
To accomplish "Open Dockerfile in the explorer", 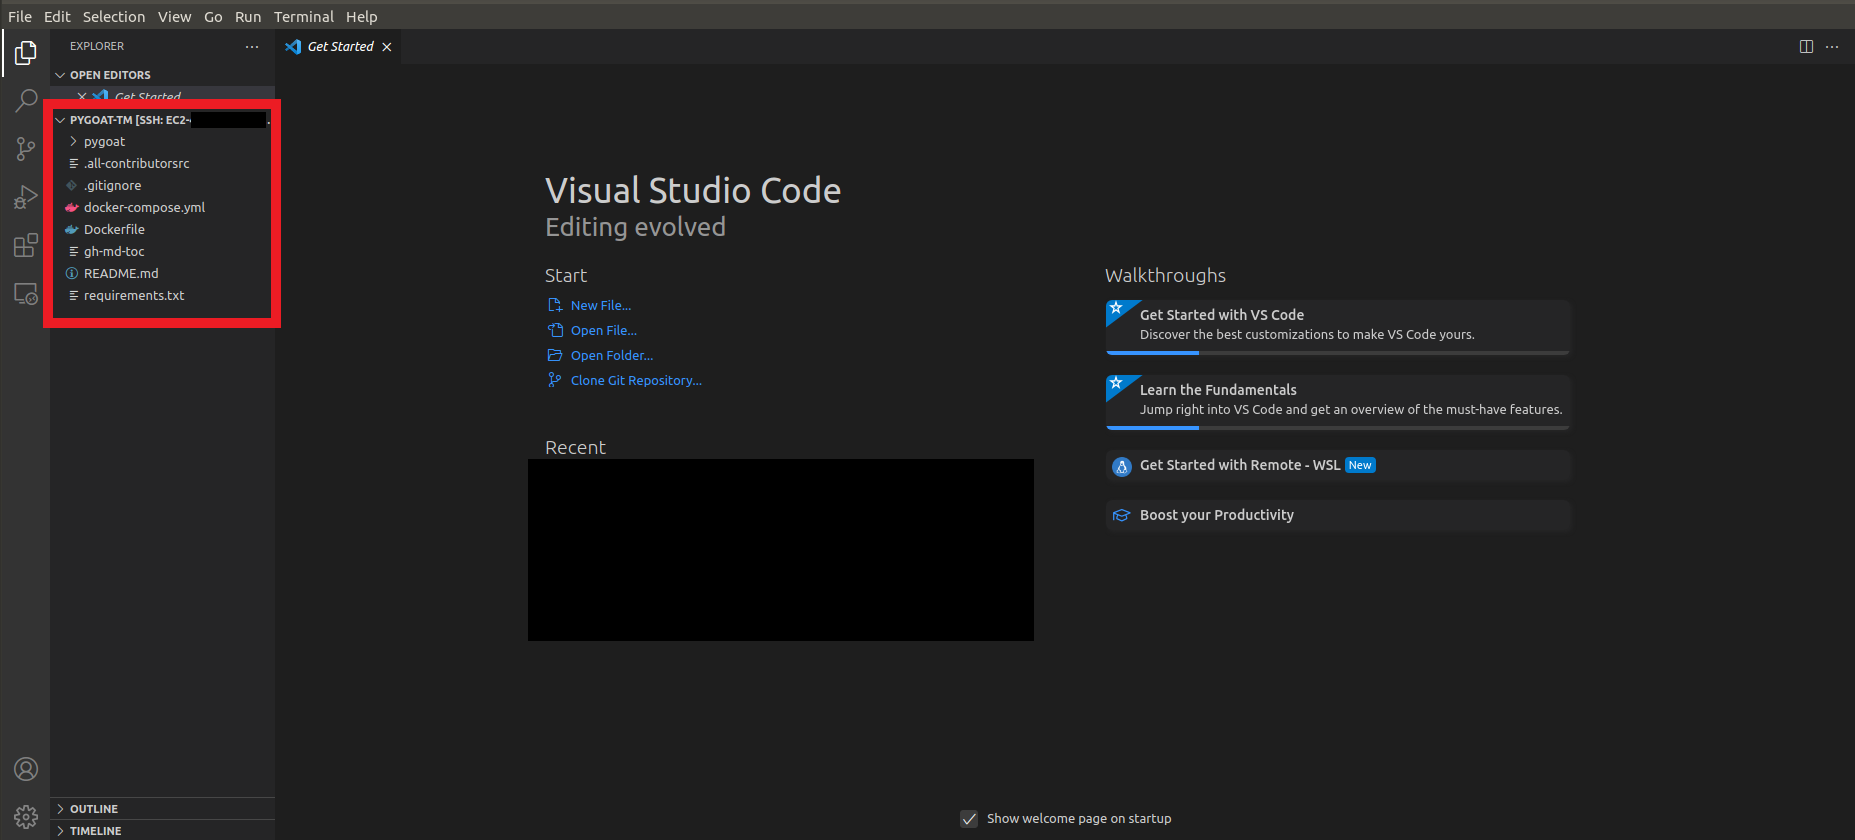I will click(x=114, y=229).
